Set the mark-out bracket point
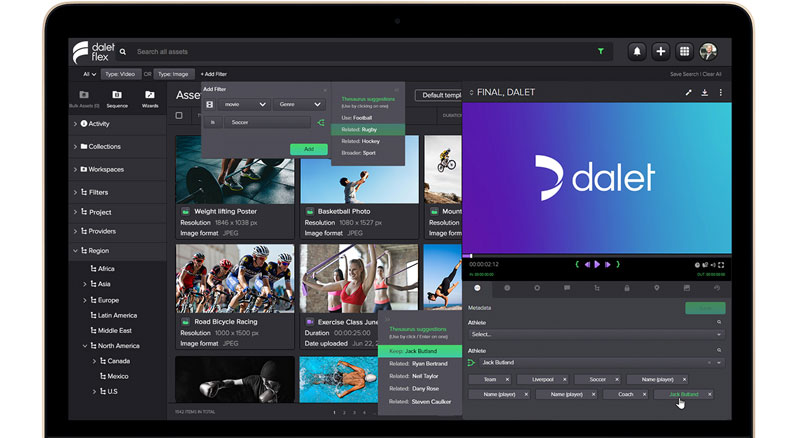Screen dimensions: 800x438 [x=617, y=264]
